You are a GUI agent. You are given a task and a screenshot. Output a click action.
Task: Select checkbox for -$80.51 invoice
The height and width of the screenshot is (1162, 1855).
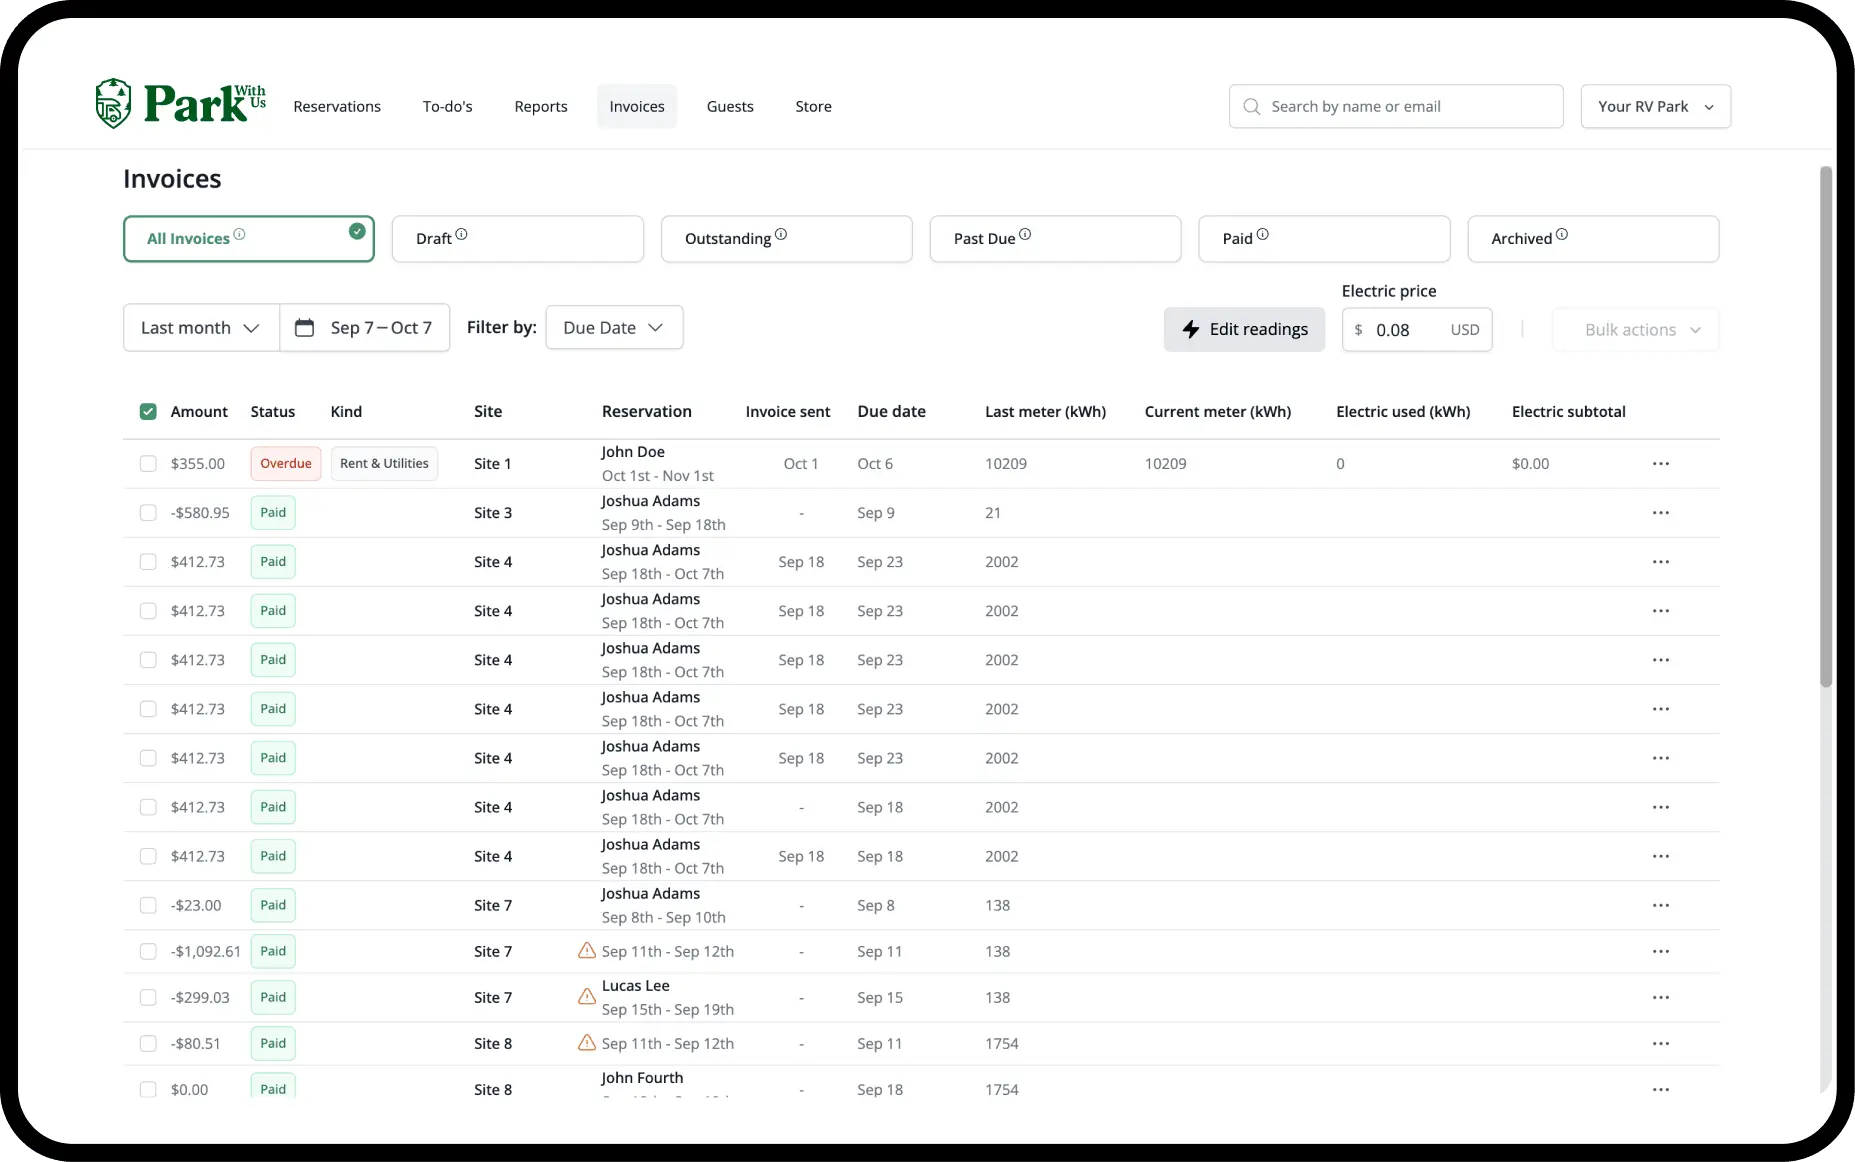click(x=148, y=1044)
